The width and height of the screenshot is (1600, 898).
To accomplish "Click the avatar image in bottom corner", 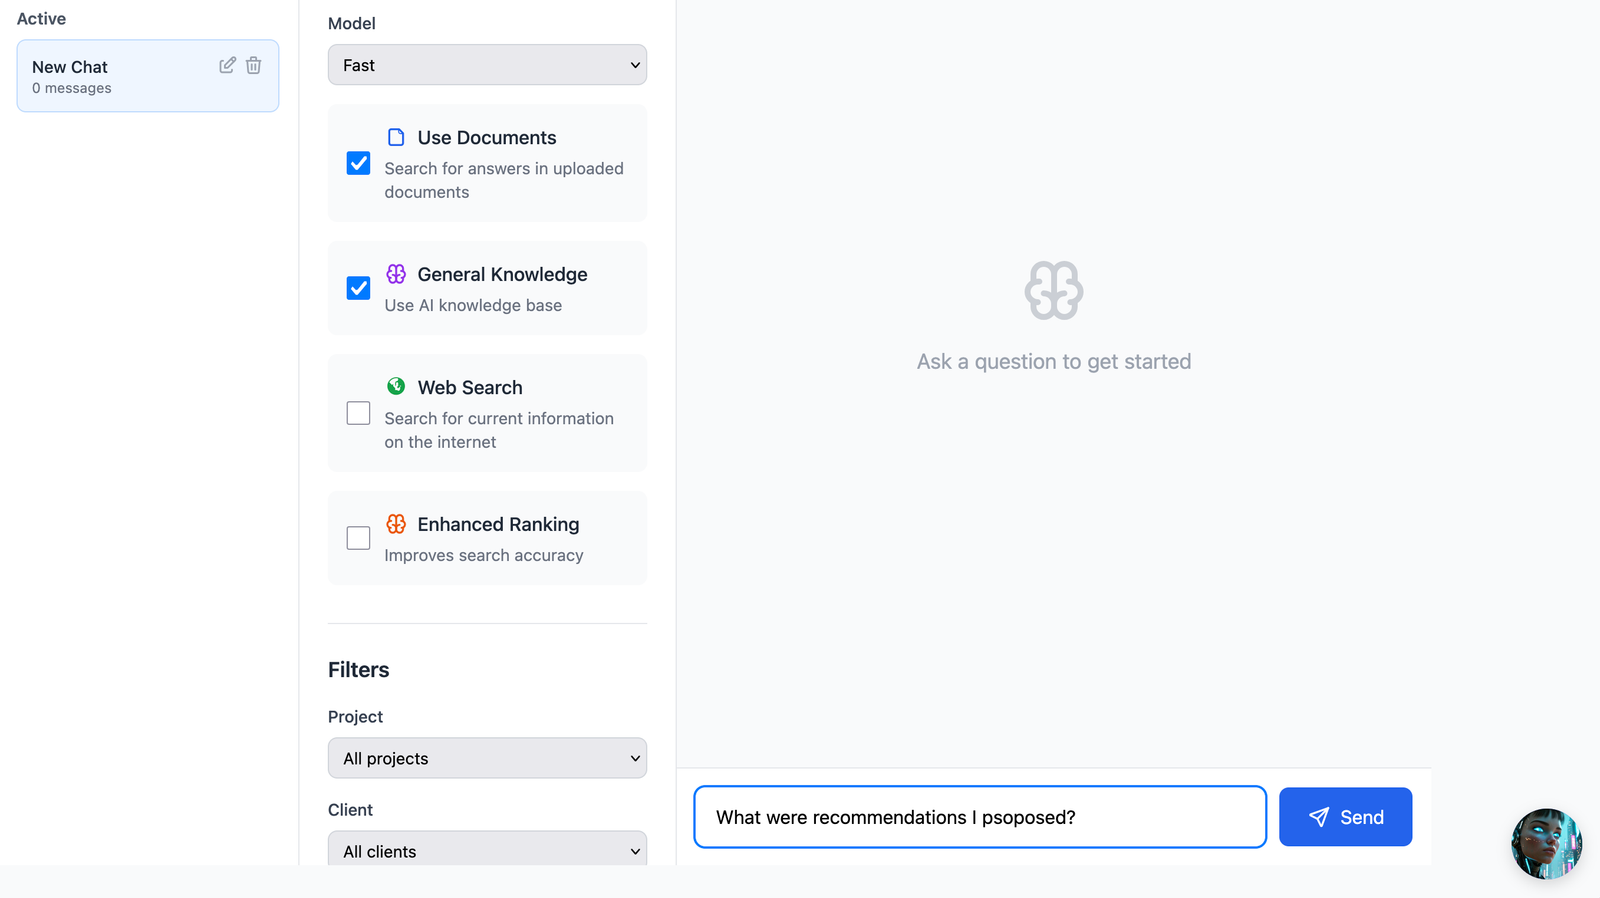I will 1546,844.
